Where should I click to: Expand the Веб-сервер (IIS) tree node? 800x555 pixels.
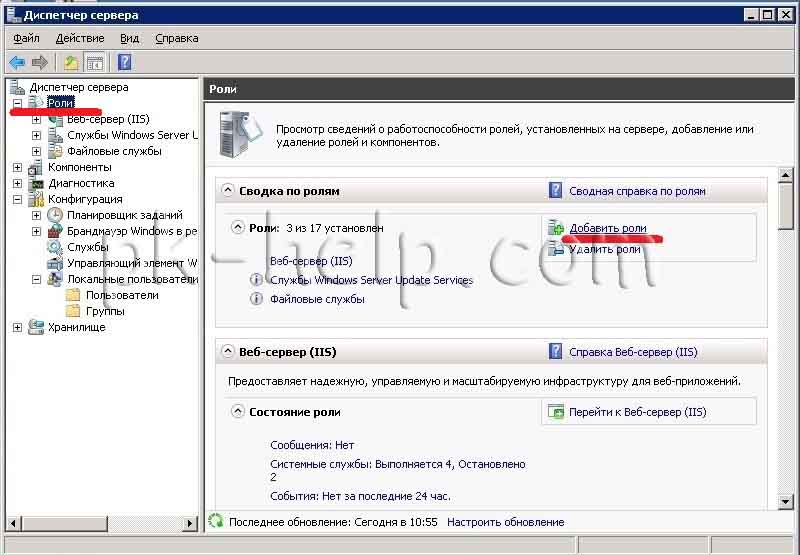36,119
